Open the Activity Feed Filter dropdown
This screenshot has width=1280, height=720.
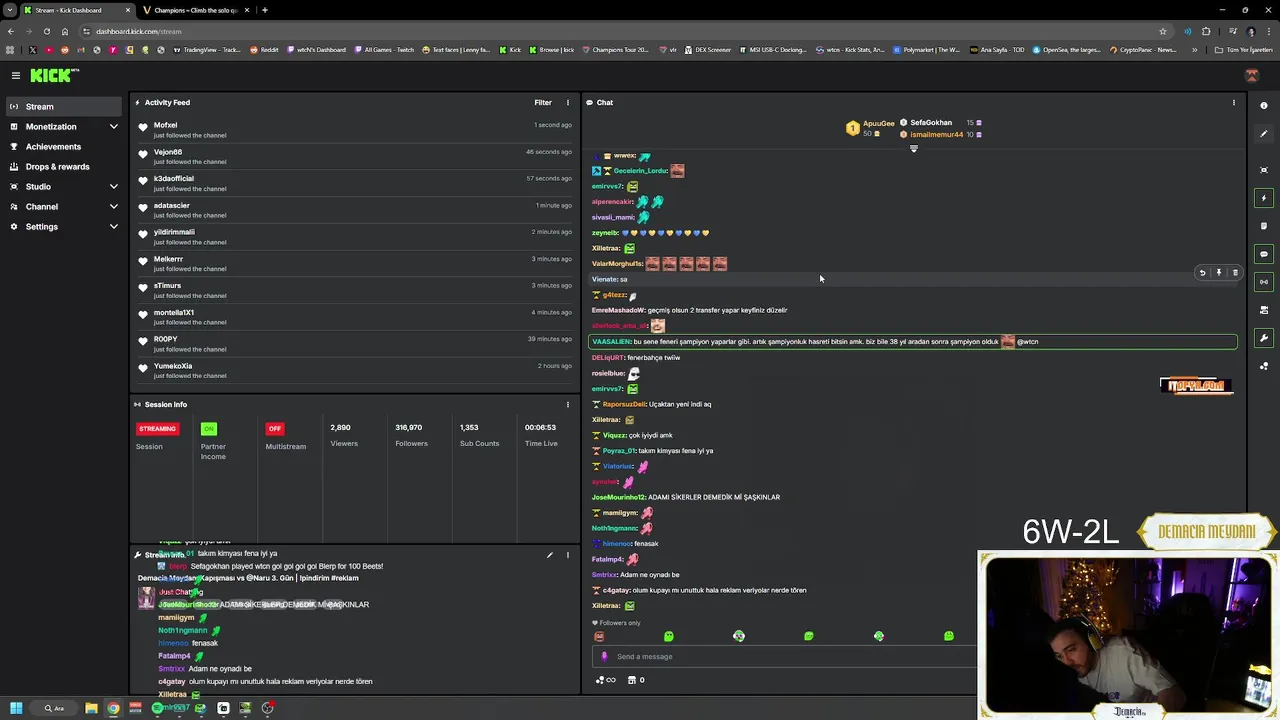(x=543, y=102)
